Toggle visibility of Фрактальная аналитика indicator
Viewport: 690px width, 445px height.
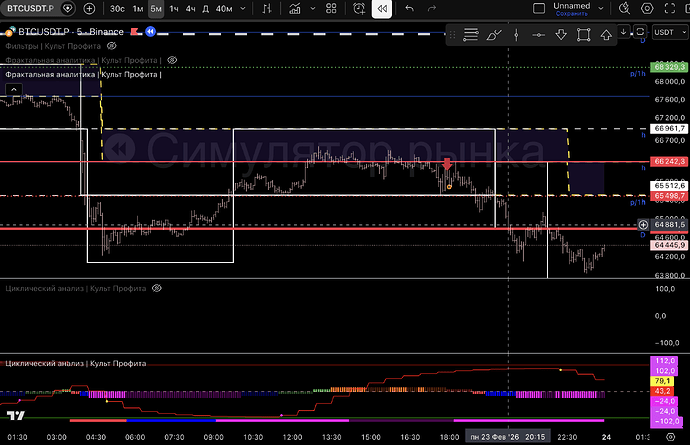(x=172, y=60)
